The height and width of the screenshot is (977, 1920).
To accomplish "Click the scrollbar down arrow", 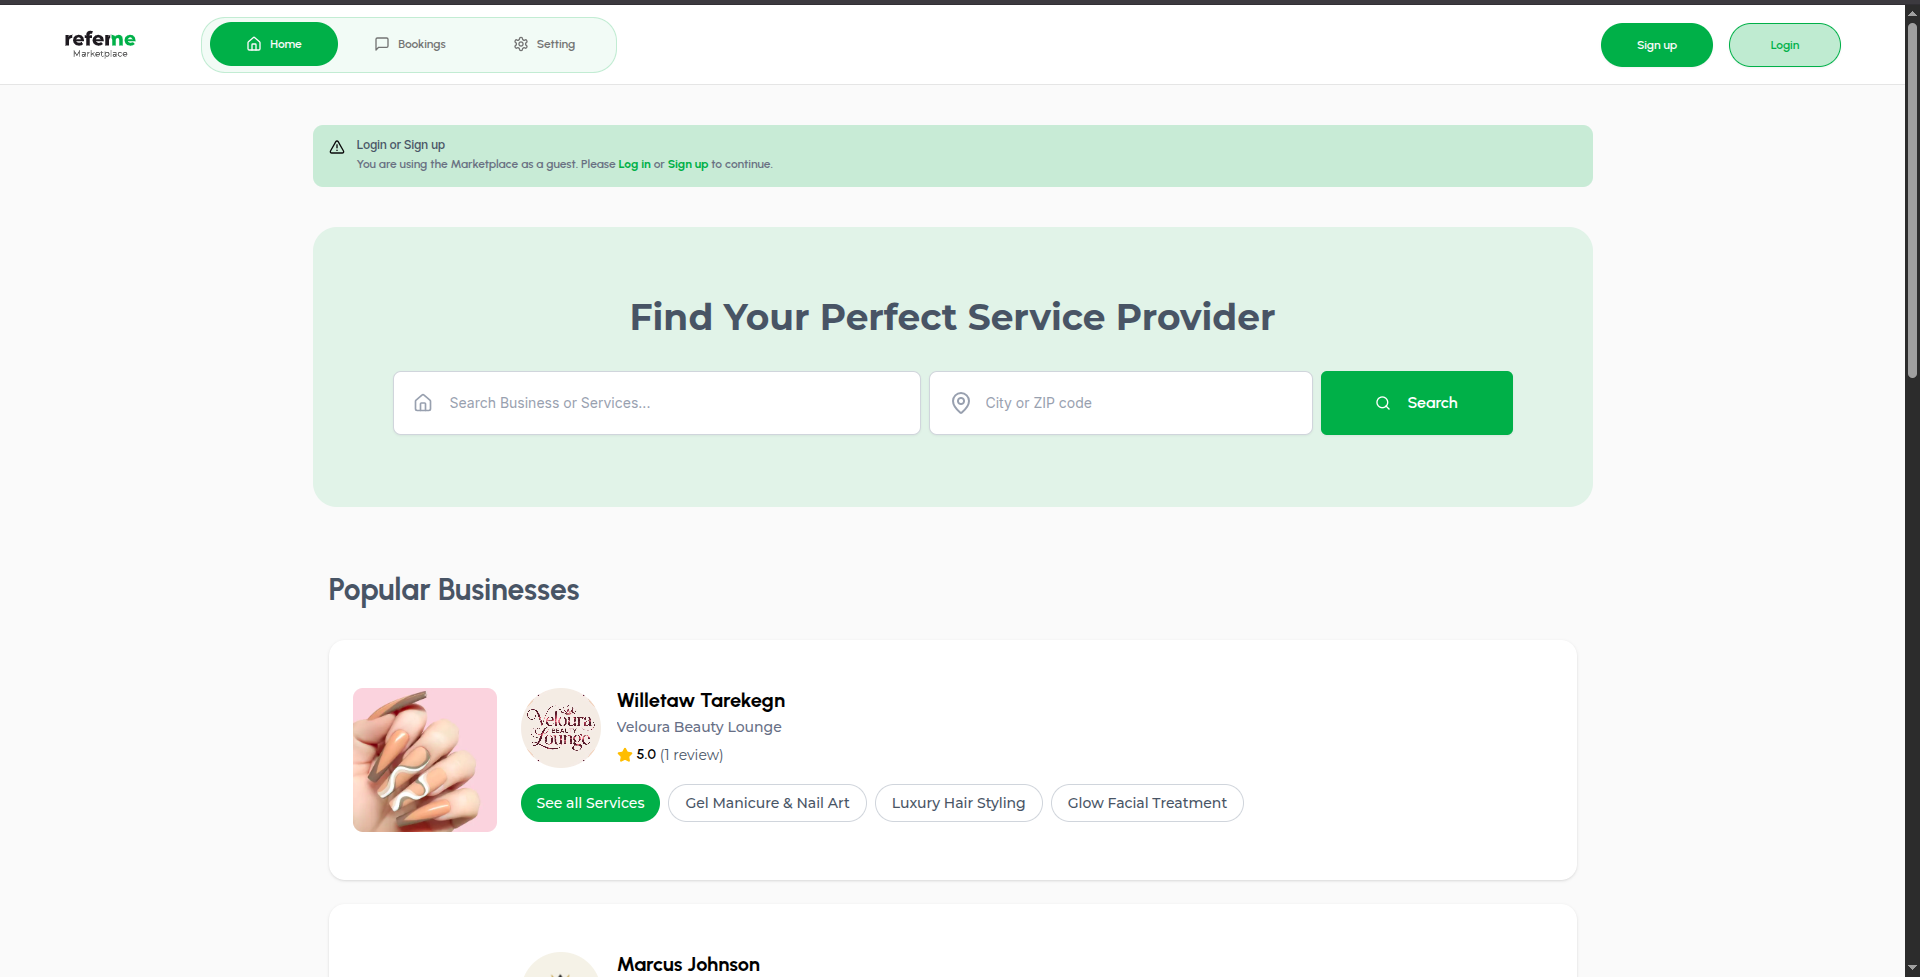I will point(1912,969).
